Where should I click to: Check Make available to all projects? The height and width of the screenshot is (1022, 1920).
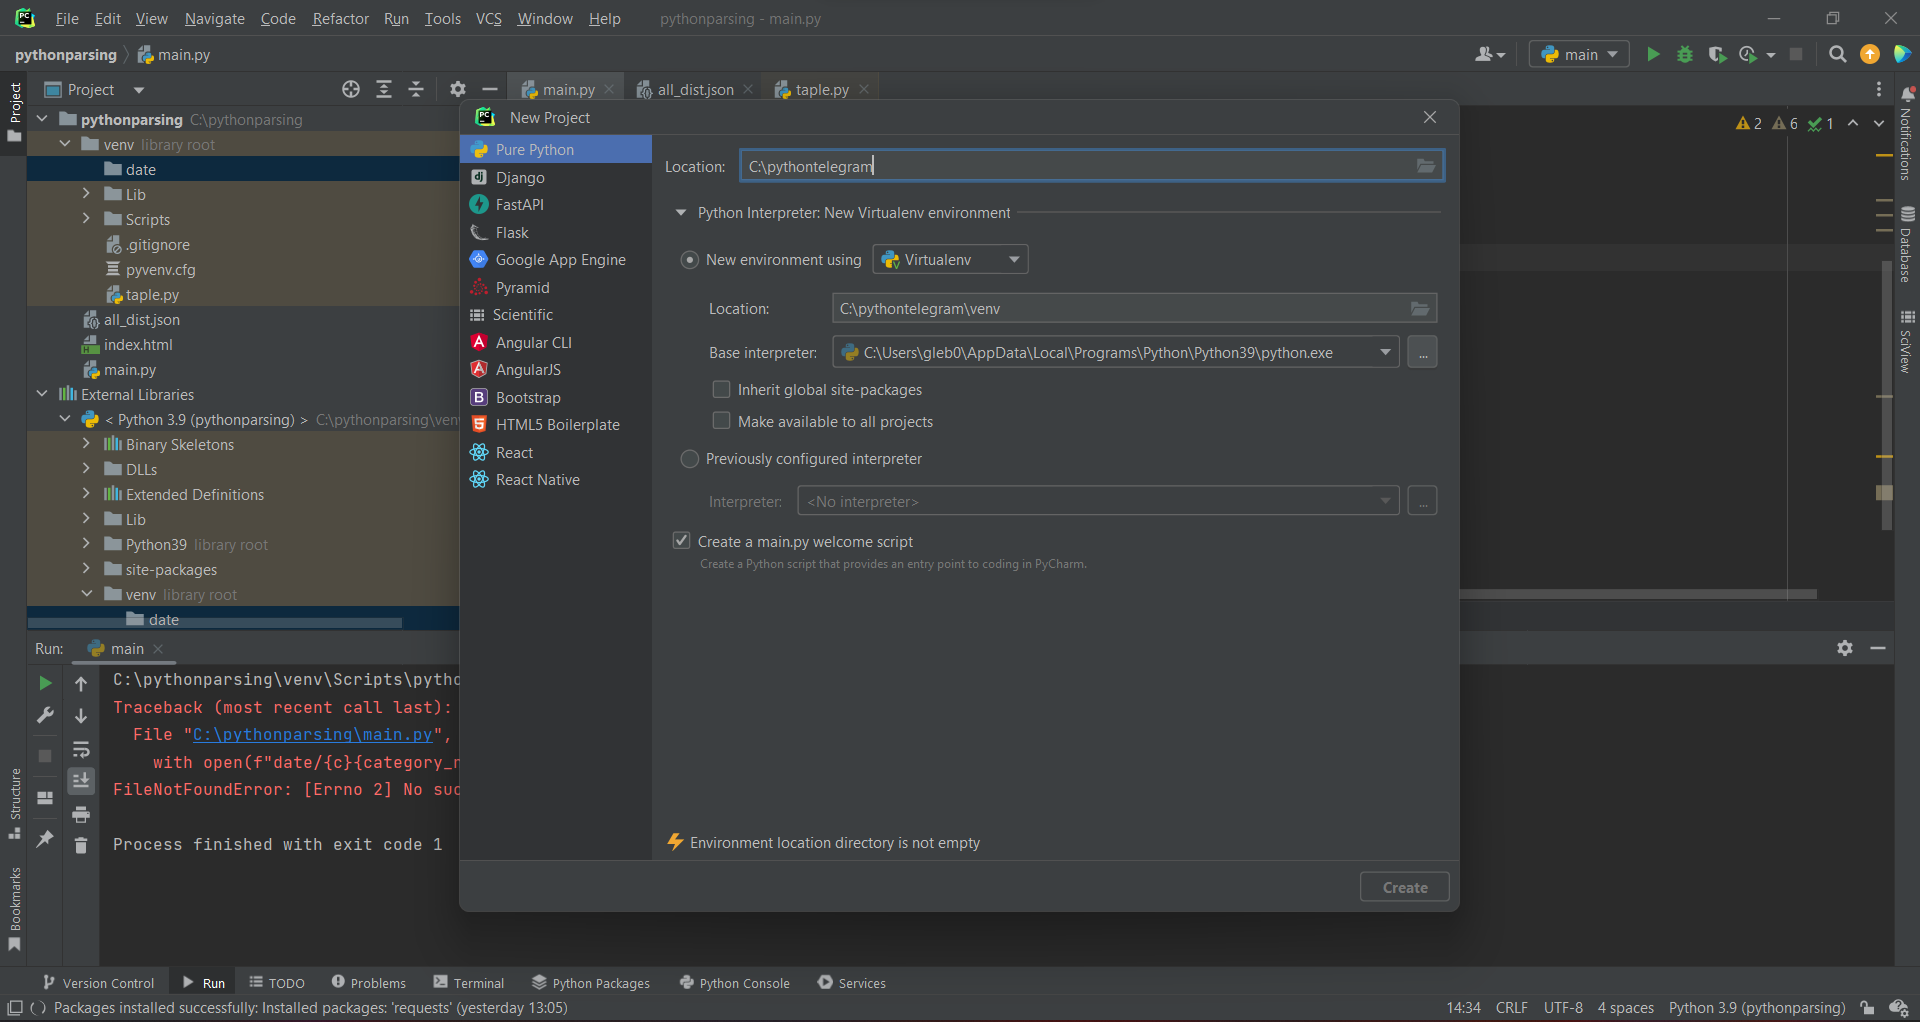coord(721,421)
